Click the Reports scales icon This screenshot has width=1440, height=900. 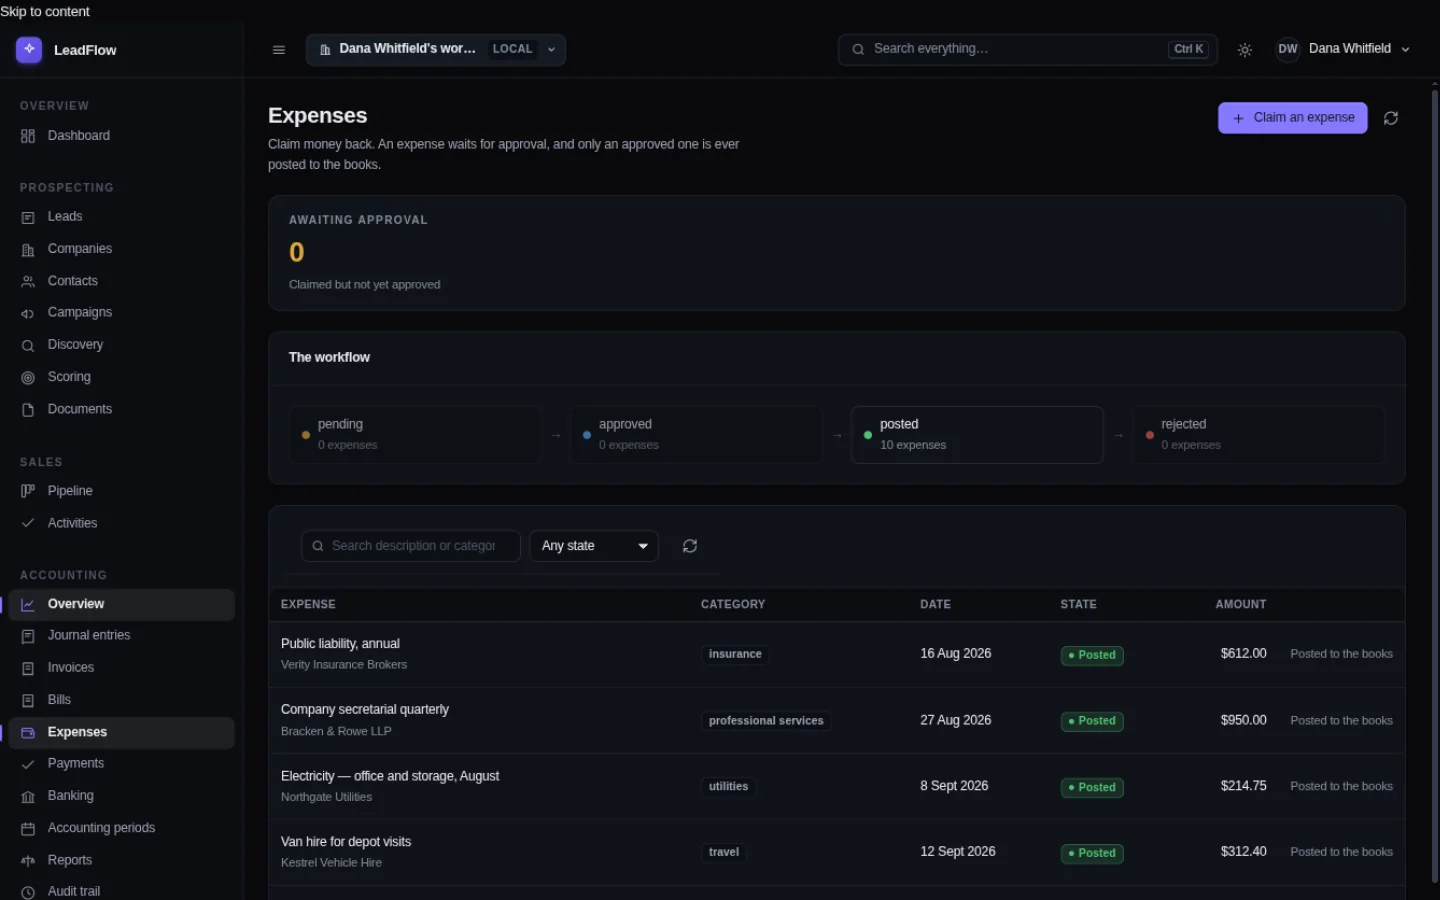pyautogui.click(x=28, y=860)
